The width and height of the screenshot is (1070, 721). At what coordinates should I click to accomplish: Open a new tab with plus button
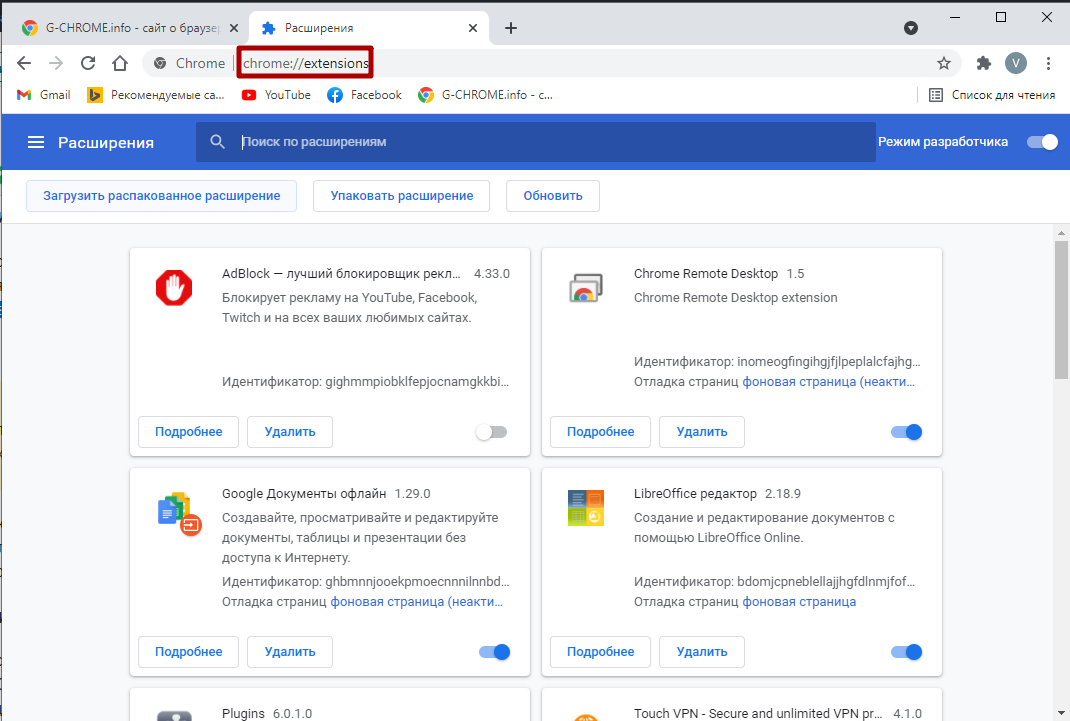point(510,28)
